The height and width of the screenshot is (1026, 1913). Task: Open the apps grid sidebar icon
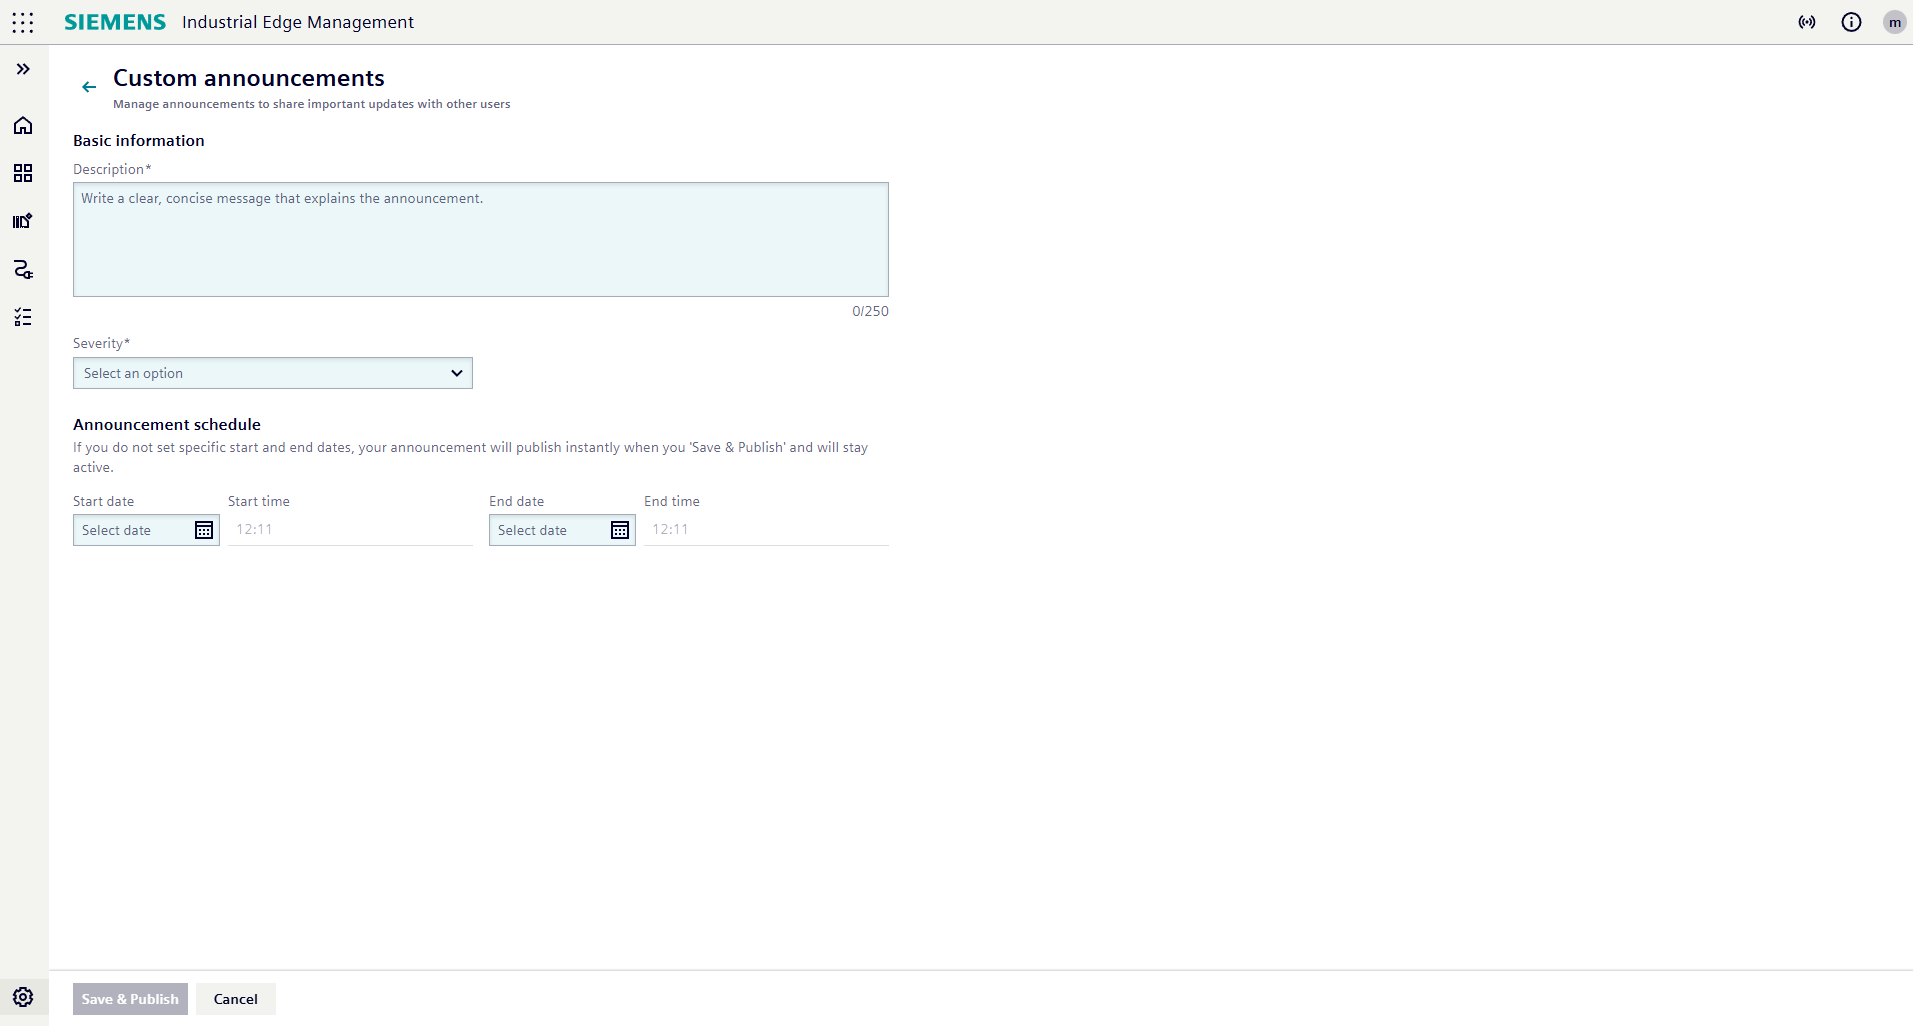[23, 173]
